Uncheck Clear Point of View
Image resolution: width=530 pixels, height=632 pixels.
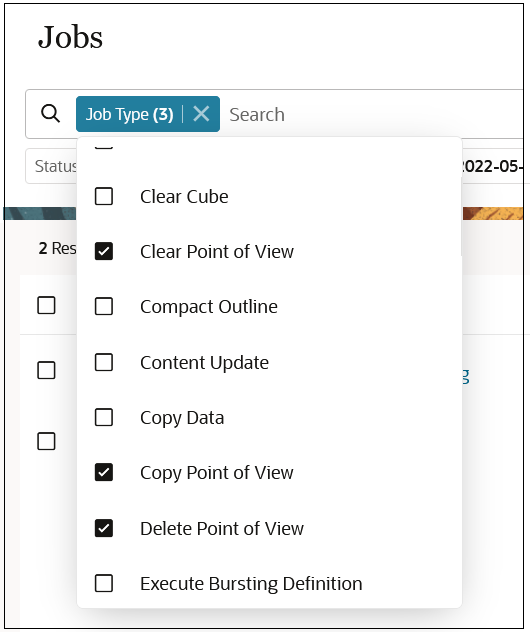click(104, 252)
